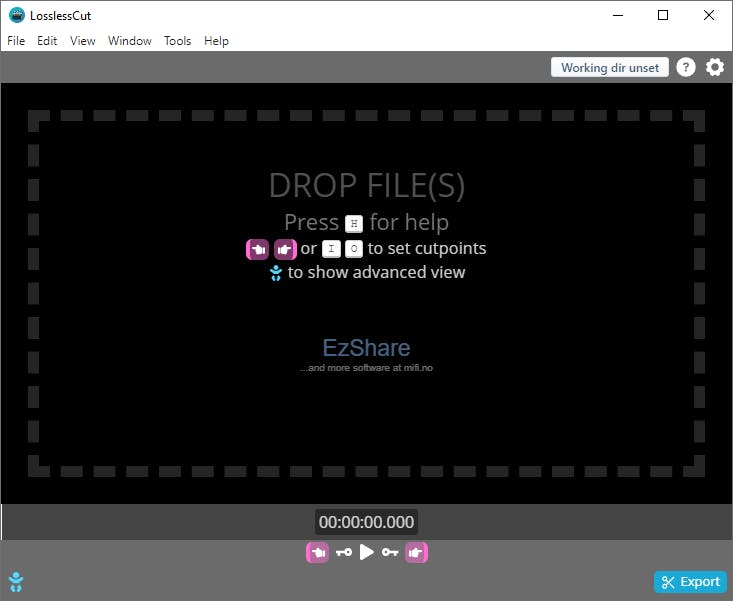
Task: Click the timecode 00:00:00.000 field
Action: click(x=366, y=522)
